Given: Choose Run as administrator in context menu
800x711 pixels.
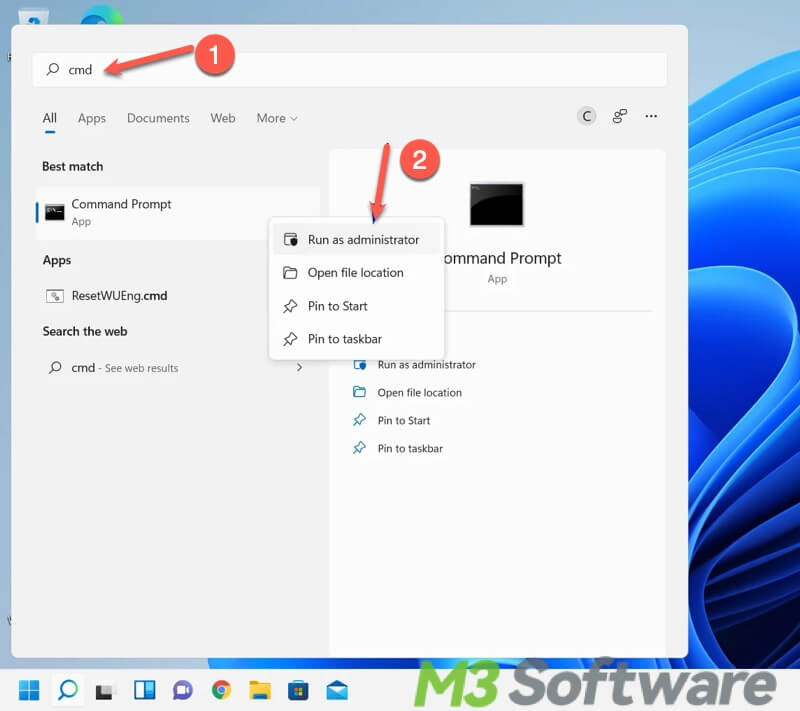Looking at the screenshot, I should point(362,240).
